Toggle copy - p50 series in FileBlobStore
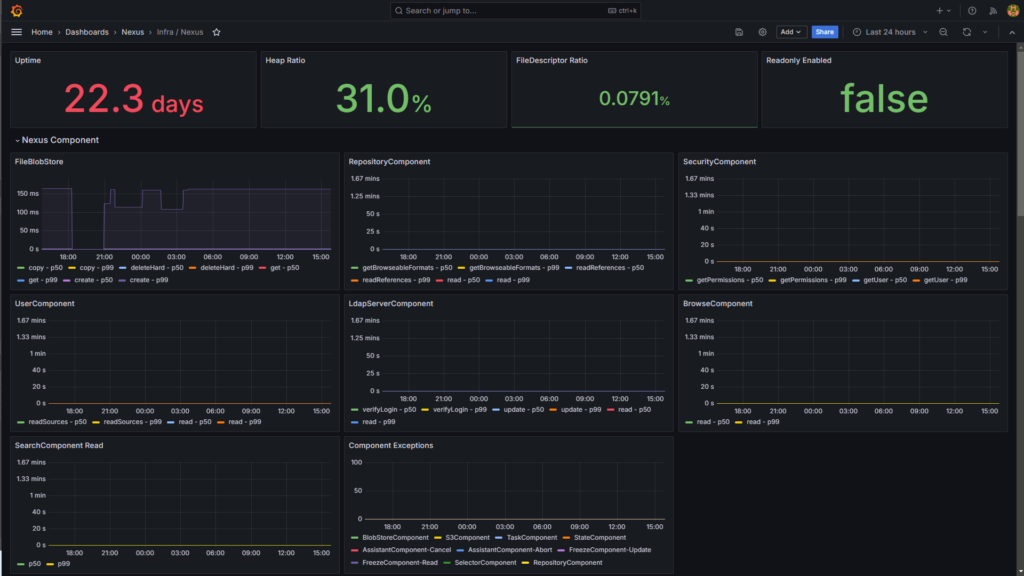This screenshot has width=1024, height=576. (46, 268)
